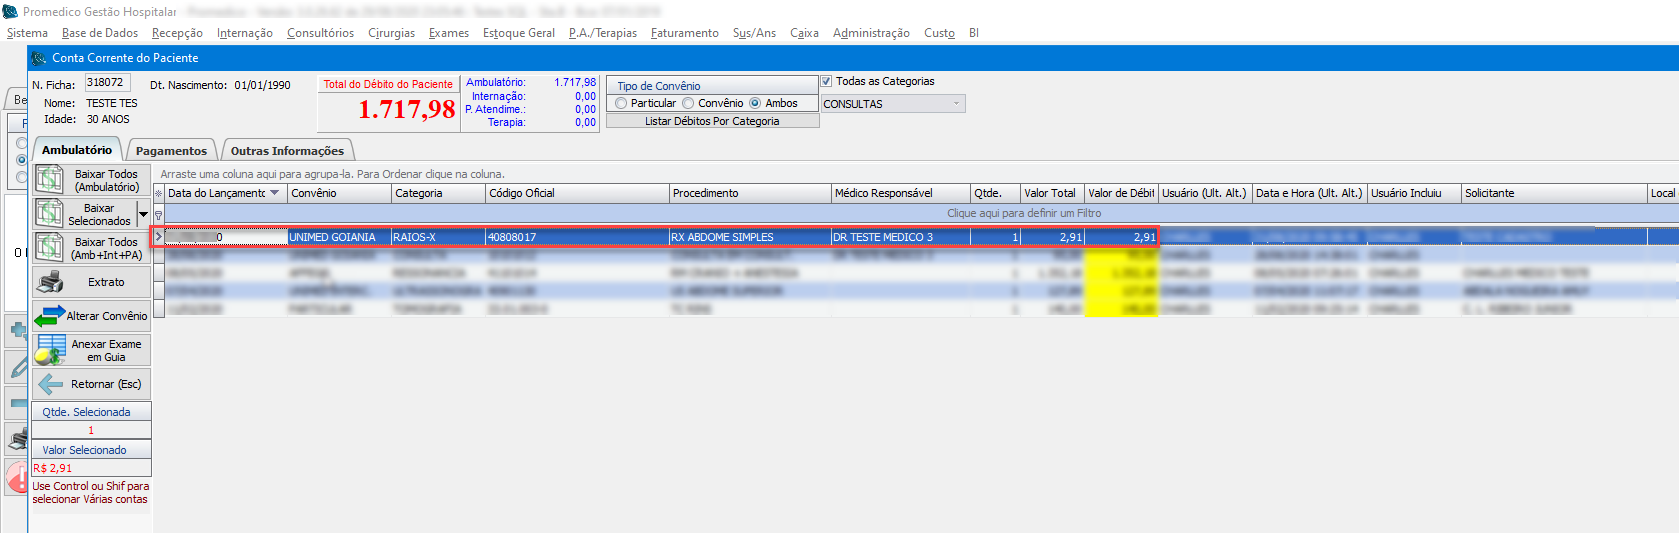Click the N. Ficha input field
The image size is (1679, 533).
pyautogui.click(x=107, y=83)
